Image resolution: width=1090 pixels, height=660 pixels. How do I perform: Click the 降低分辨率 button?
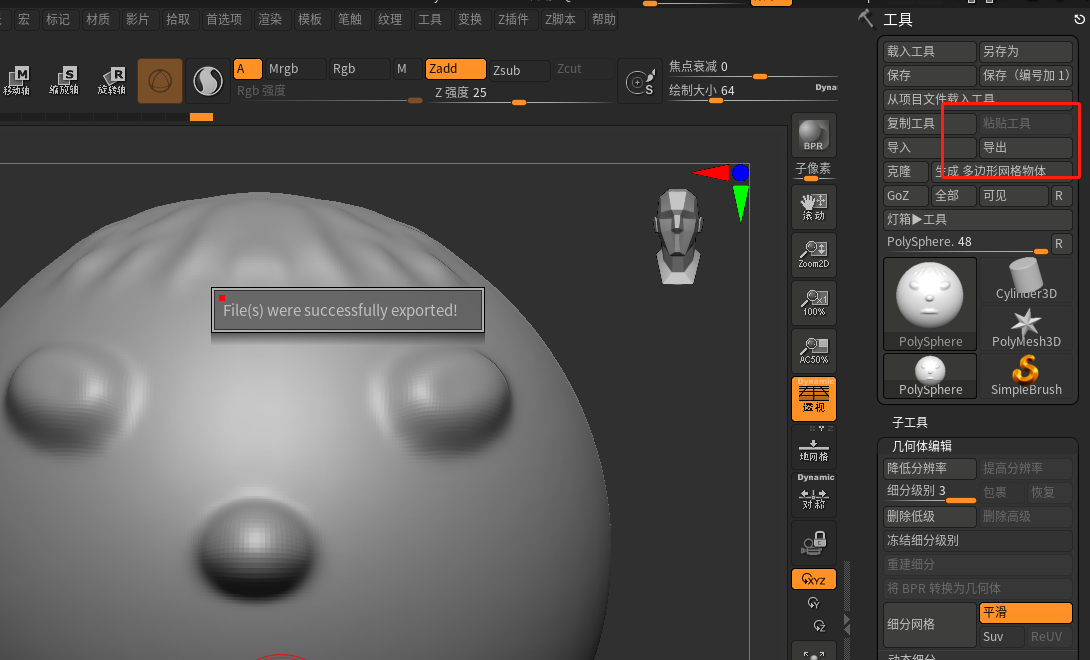point(928,468)
